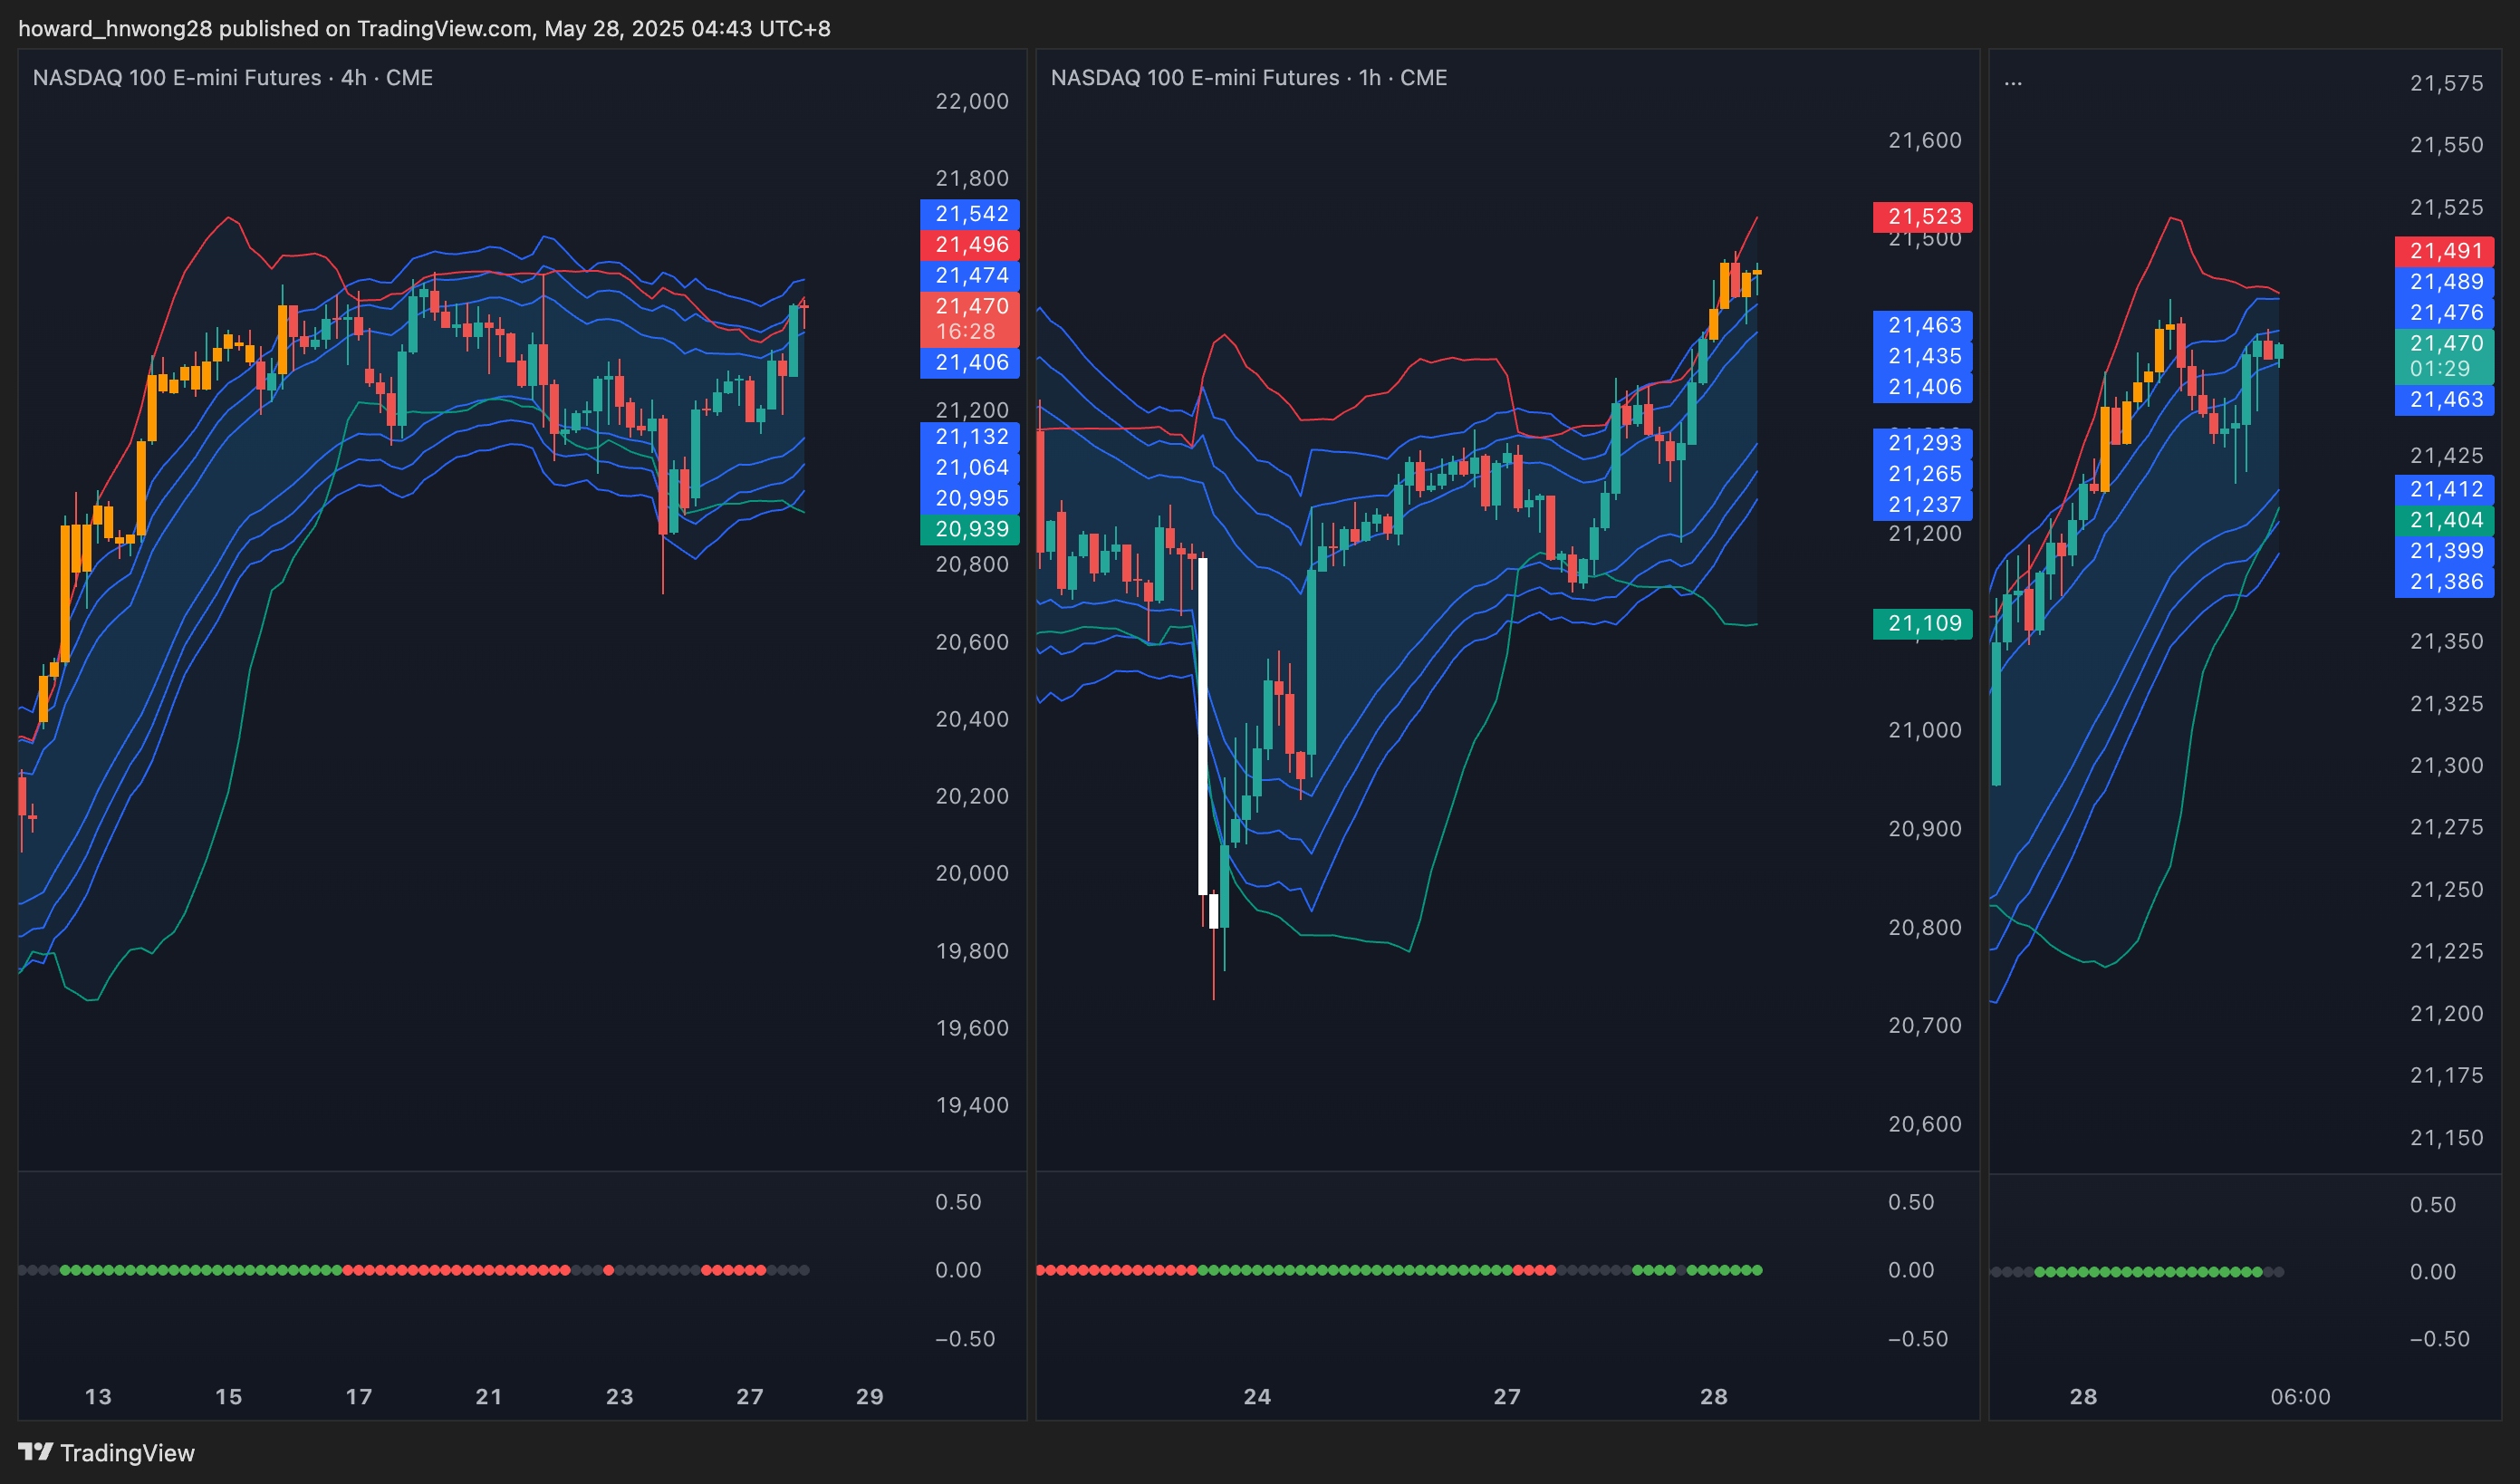Click date label 13 on the 4h time axis

coord(98,1396)
